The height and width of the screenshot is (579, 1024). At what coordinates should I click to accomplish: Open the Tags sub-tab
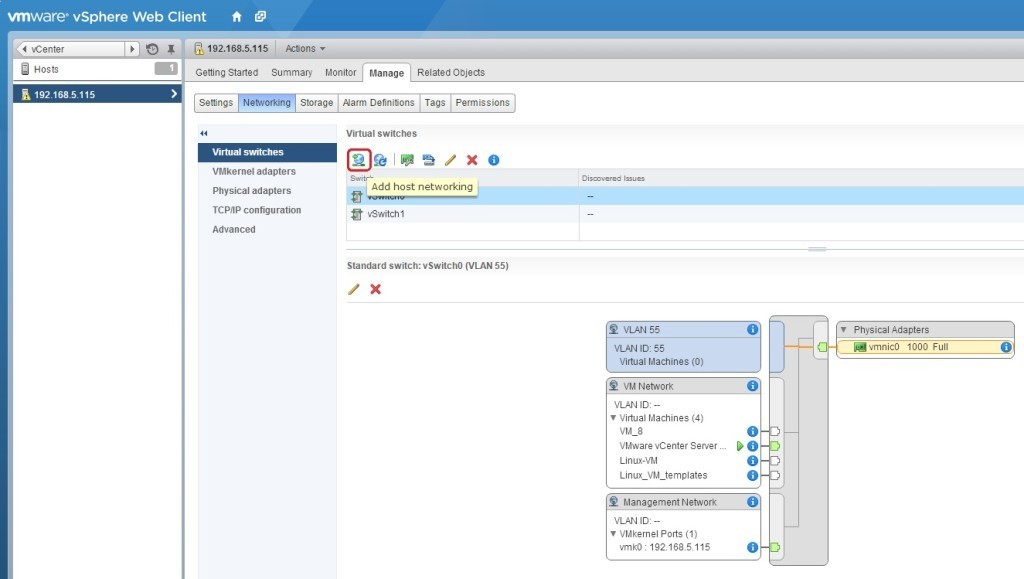(x=435, y=103)
